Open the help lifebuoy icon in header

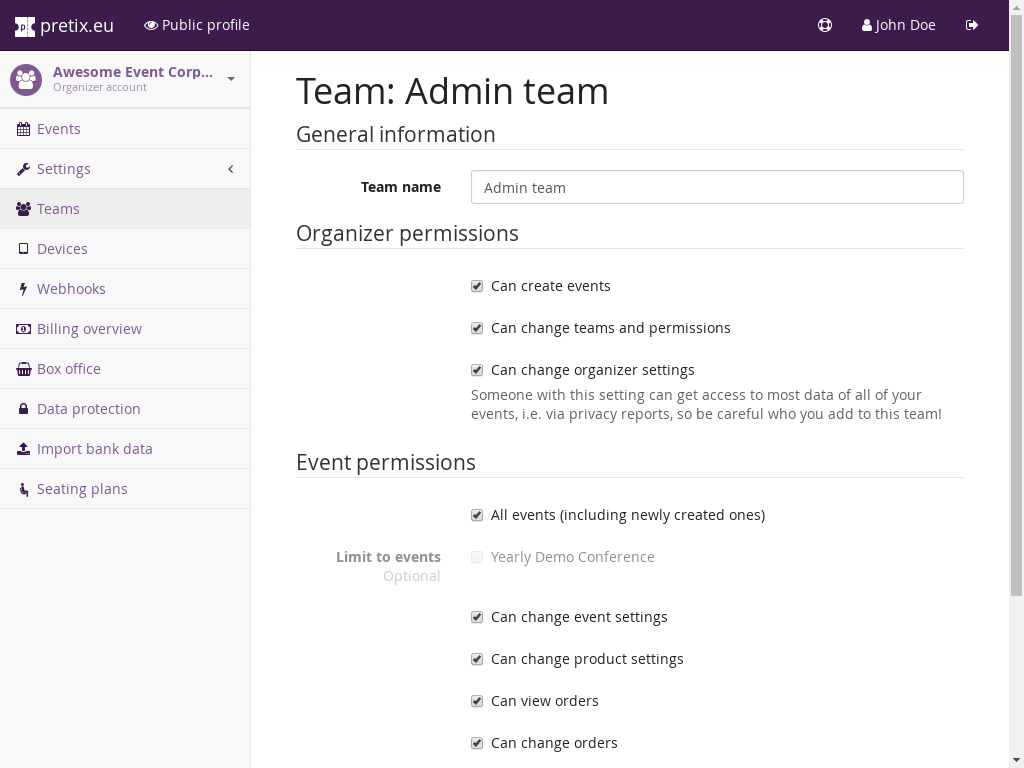click(825, 25)
